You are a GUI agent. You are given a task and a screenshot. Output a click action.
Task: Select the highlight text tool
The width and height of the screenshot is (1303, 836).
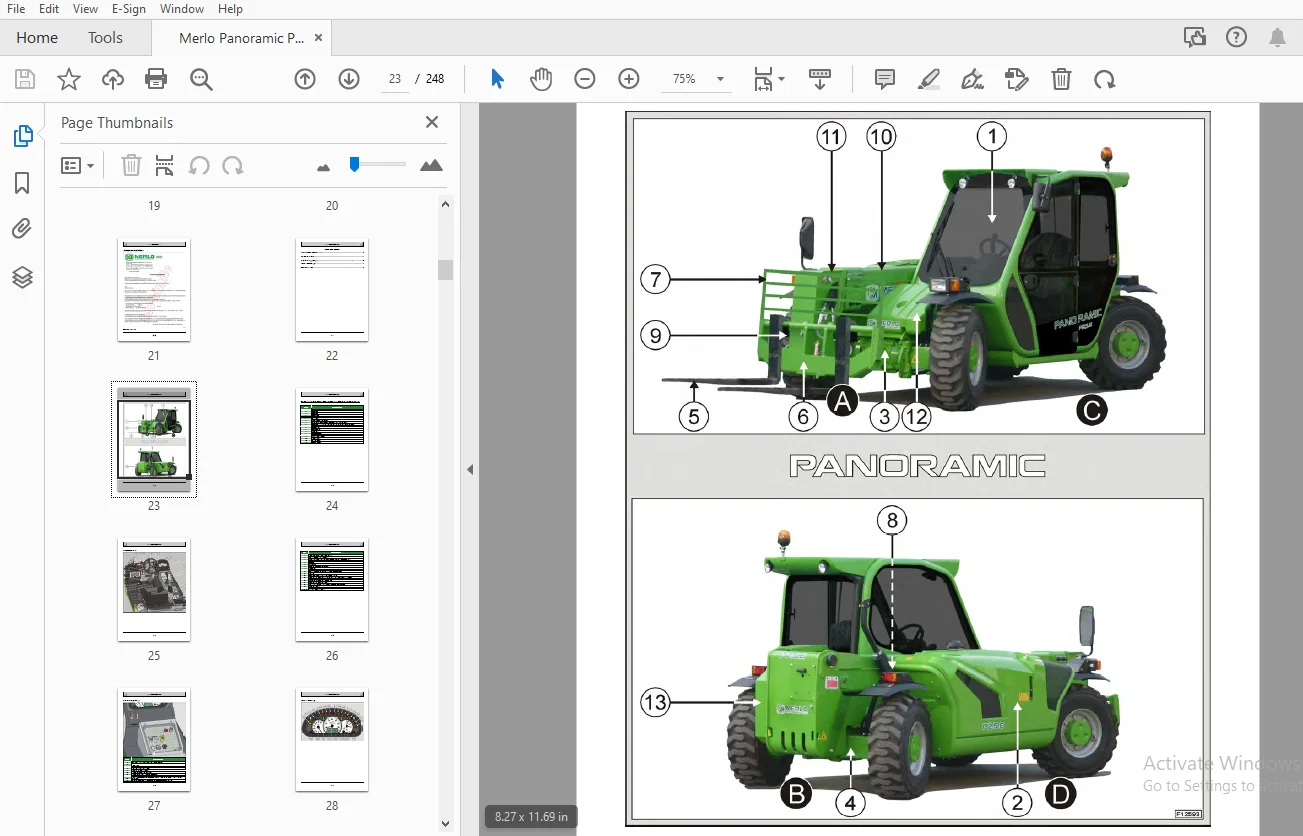(929, 79)
